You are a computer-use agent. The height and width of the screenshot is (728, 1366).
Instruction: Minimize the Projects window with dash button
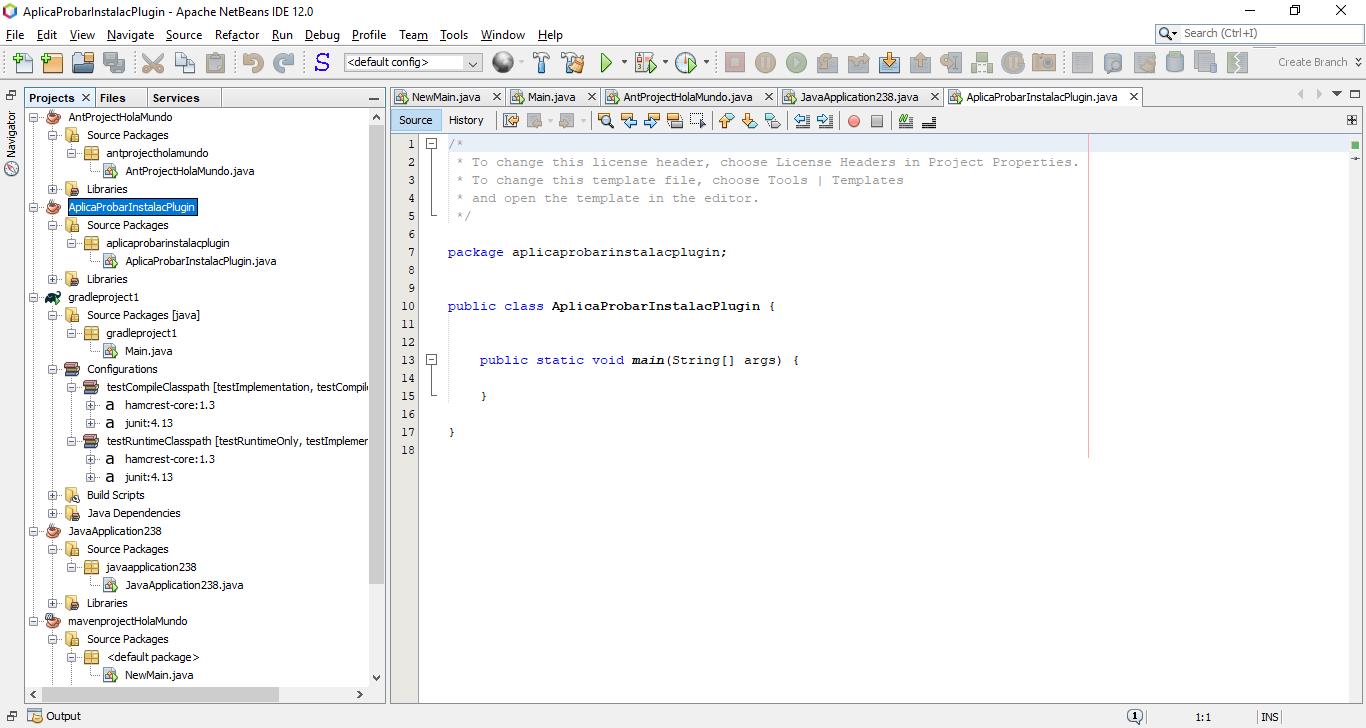tap(374, 98)
